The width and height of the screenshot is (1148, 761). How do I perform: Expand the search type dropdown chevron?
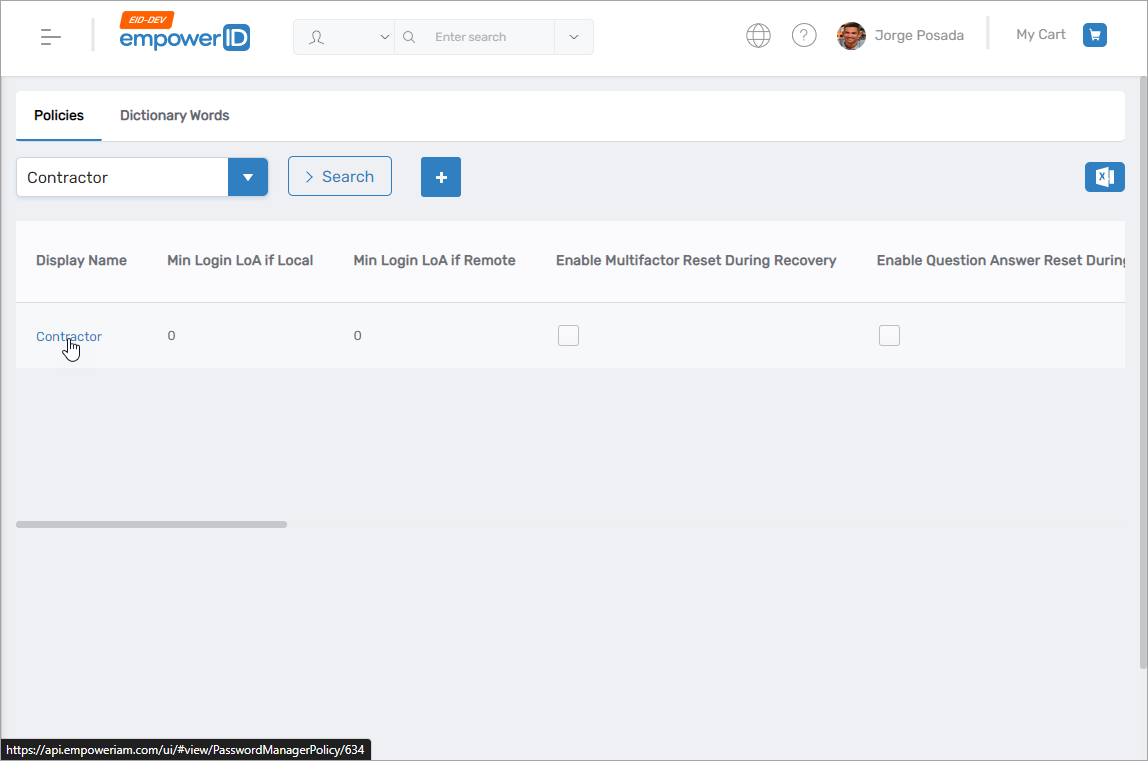coord(383,36)
